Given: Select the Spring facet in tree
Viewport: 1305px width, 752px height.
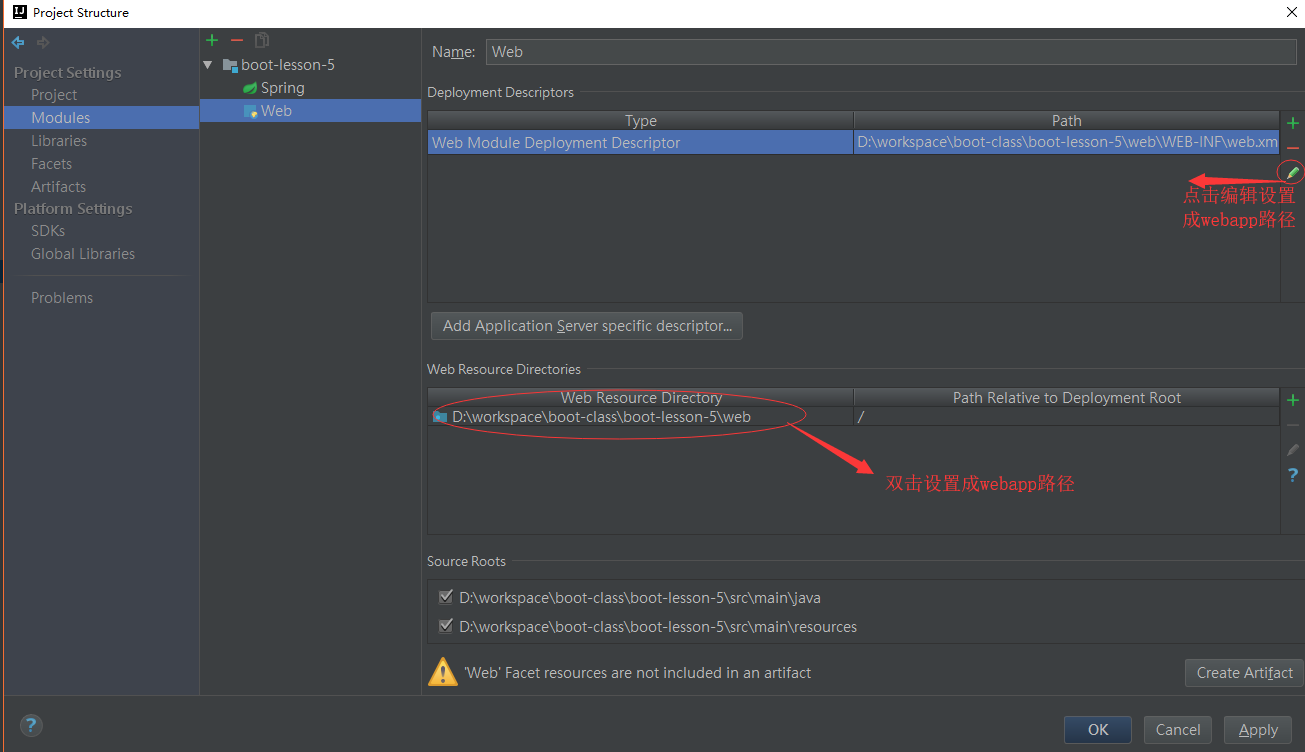Looking at the screenshot, I should (x=282, y=88).
